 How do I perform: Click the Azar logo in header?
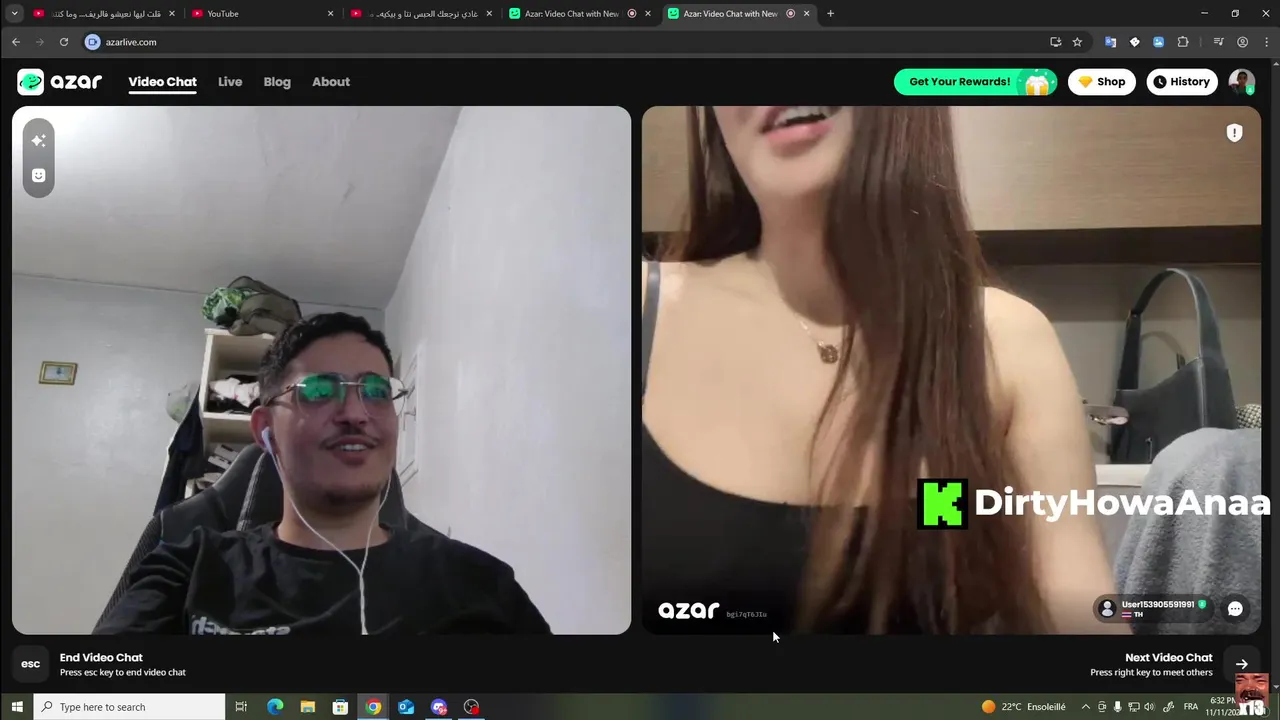[60, 82]
